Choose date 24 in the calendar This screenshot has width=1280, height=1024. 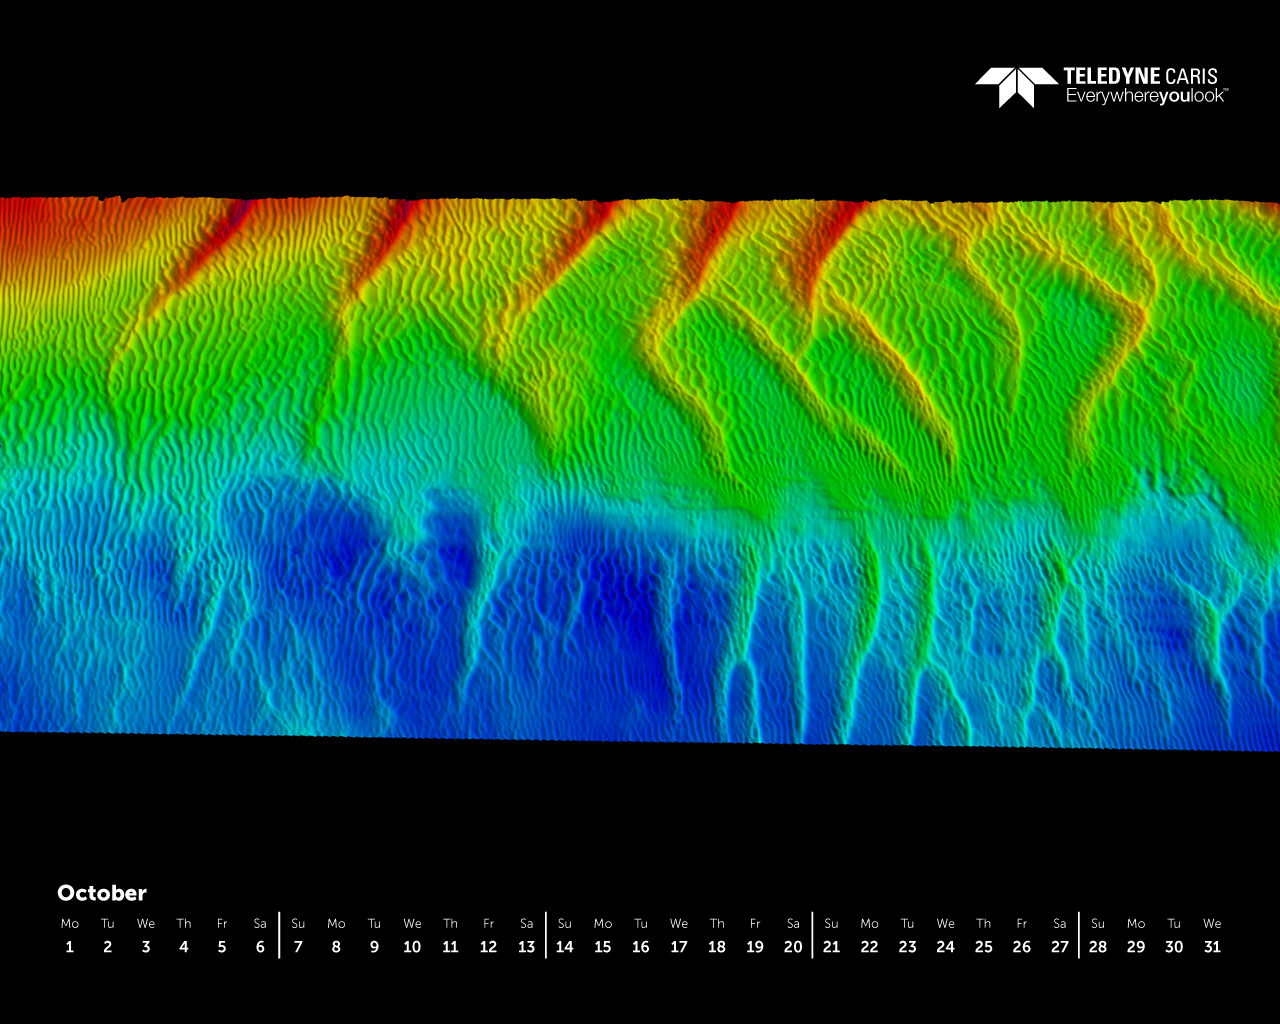tap(945, 947)
